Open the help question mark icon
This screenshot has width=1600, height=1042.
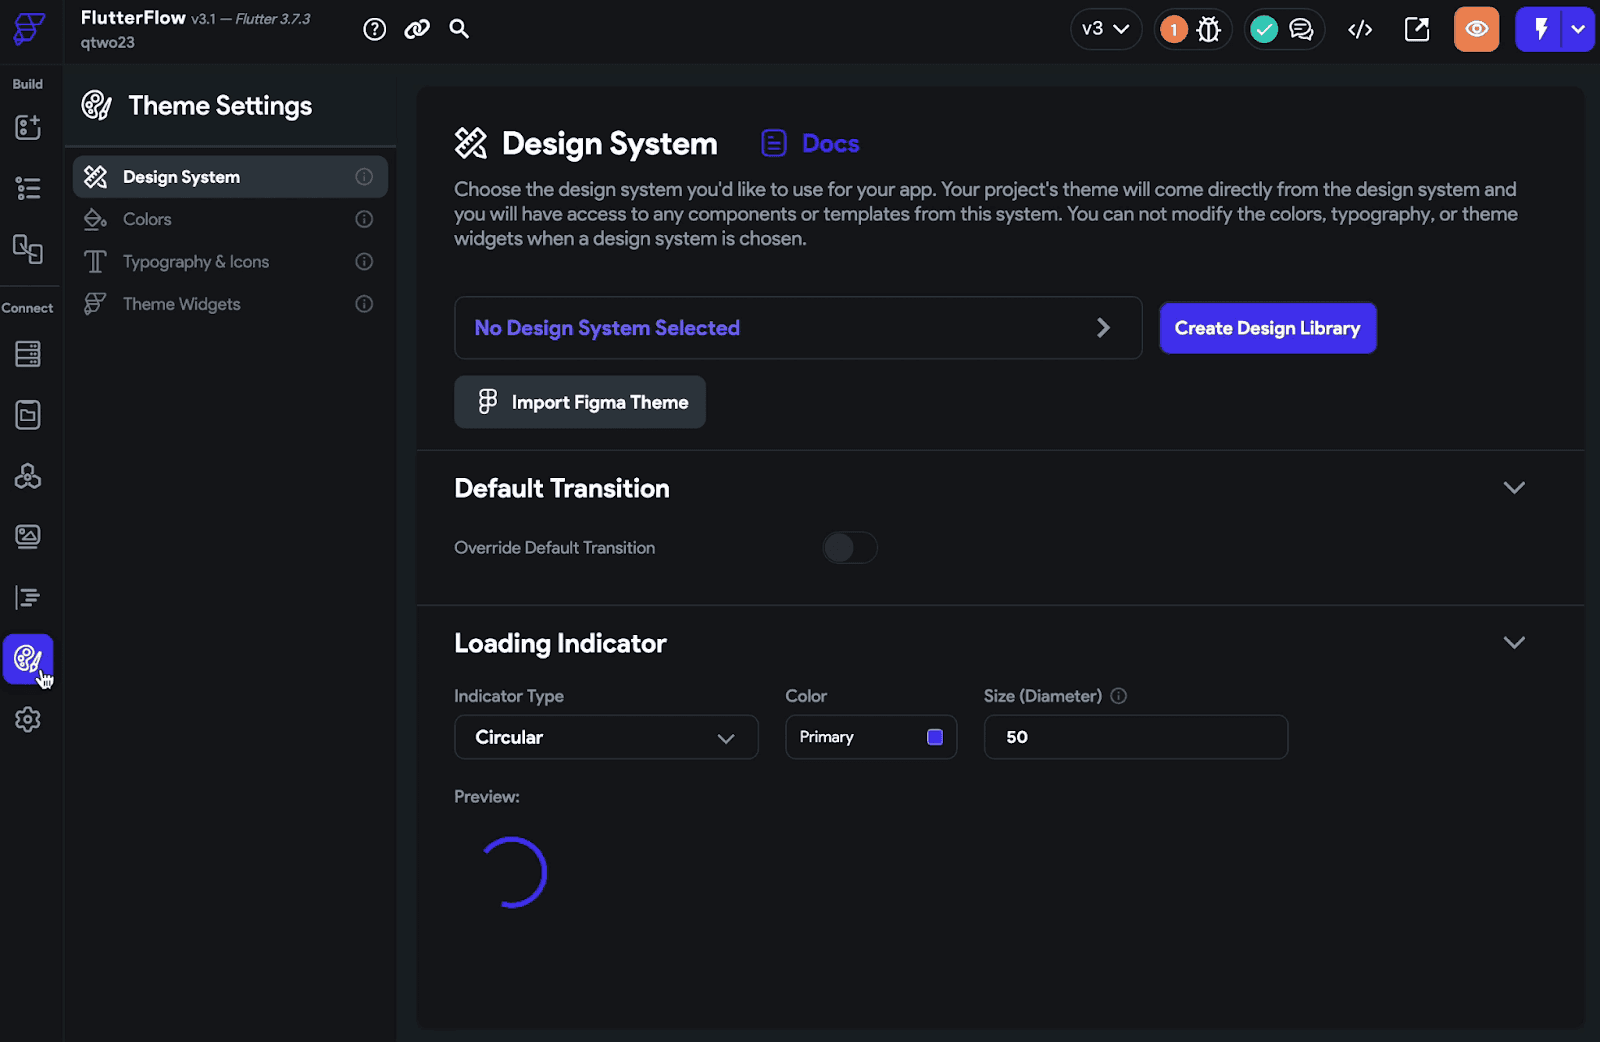tap(375, 29)
